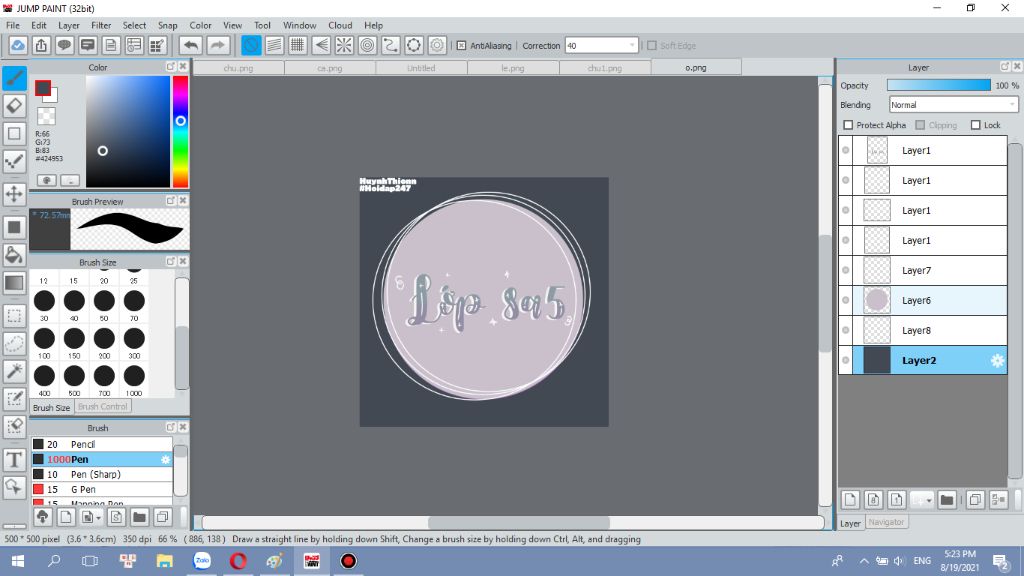
Task: Select the Pen (Sharp) brush
Action: click(x=102, y=474)
